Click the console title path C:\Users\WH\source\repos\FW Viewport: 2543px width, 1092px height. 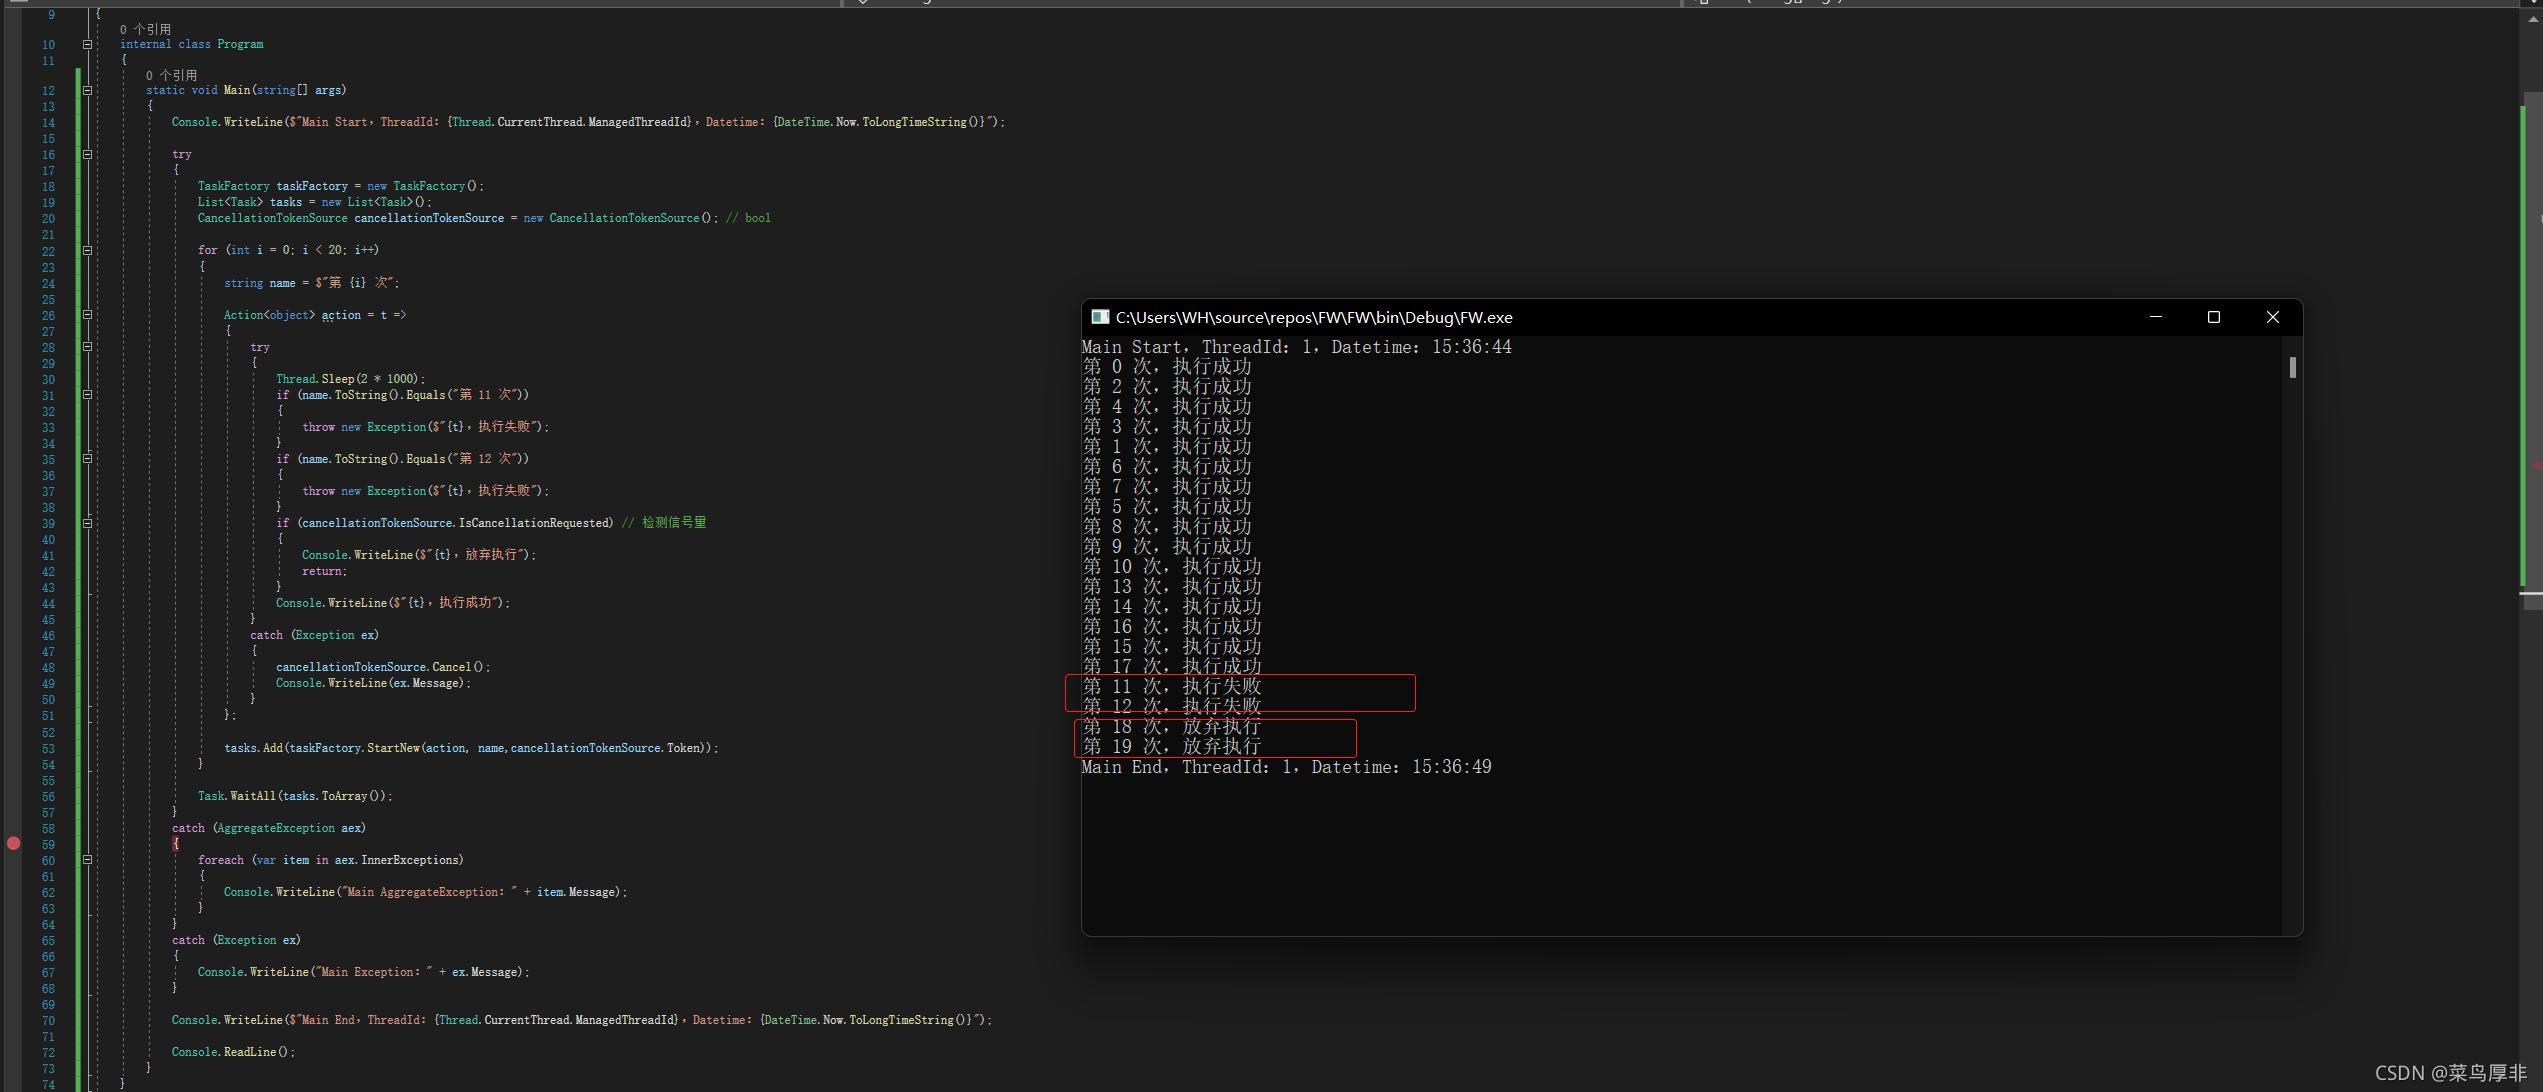coord(1314,317)
